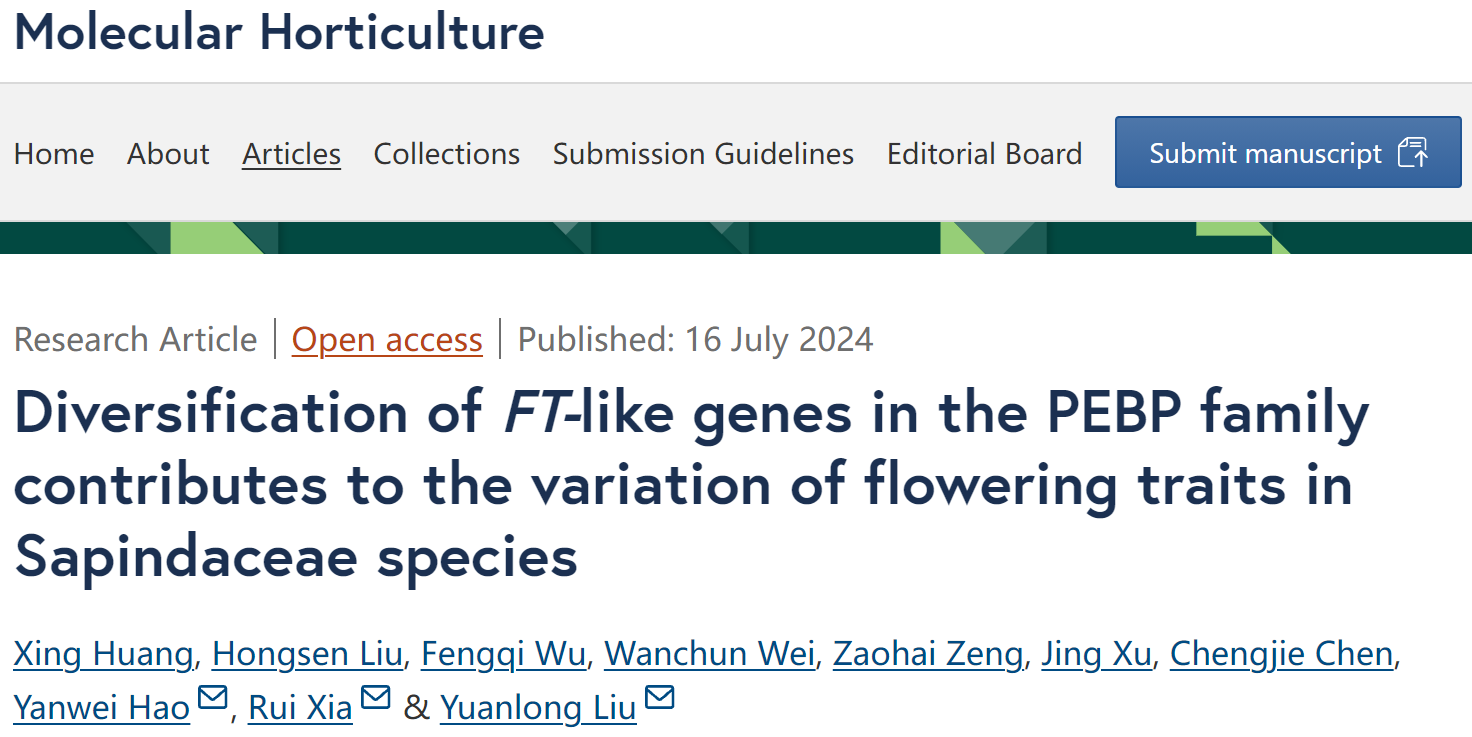
Task: Open the Home navigation item
Action: 54,154
